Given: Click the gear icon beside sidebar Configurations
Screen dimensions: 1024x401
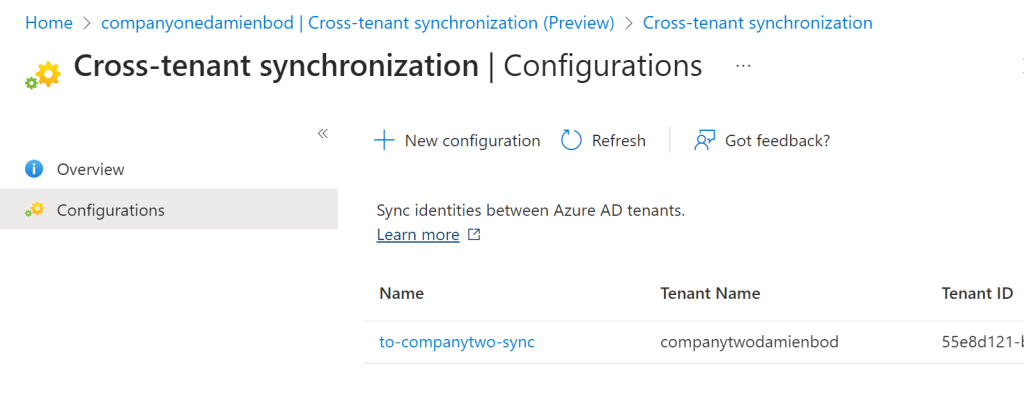Looking at the screenshot, I should pos(35,210).
